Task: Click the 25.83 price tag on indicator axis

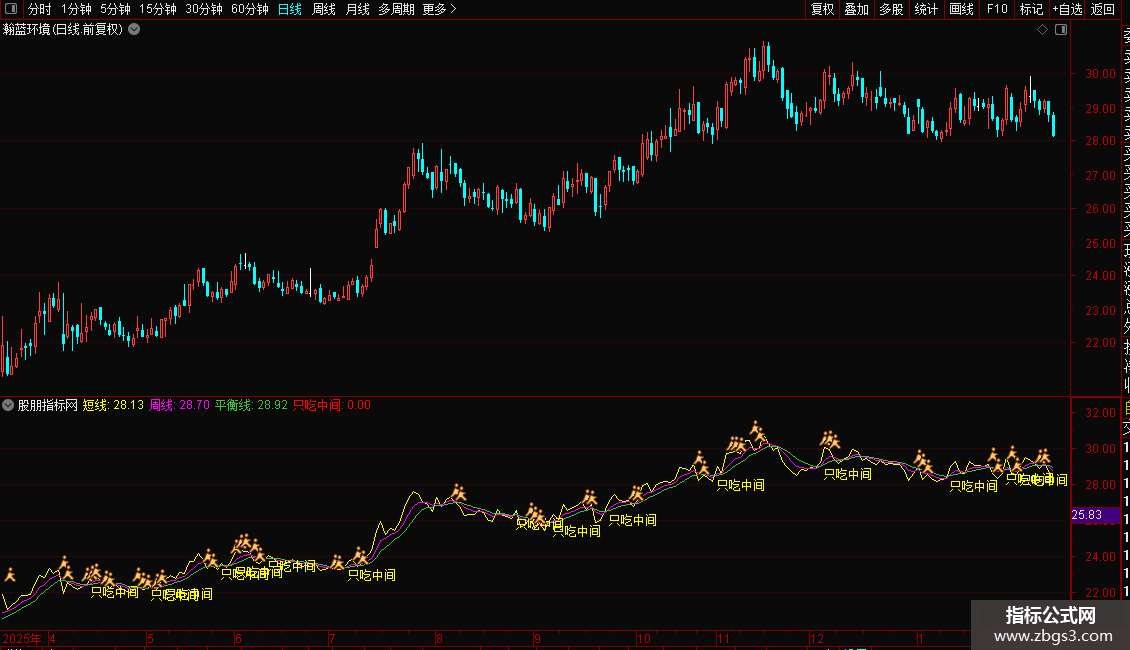Action: (1095, 515)
